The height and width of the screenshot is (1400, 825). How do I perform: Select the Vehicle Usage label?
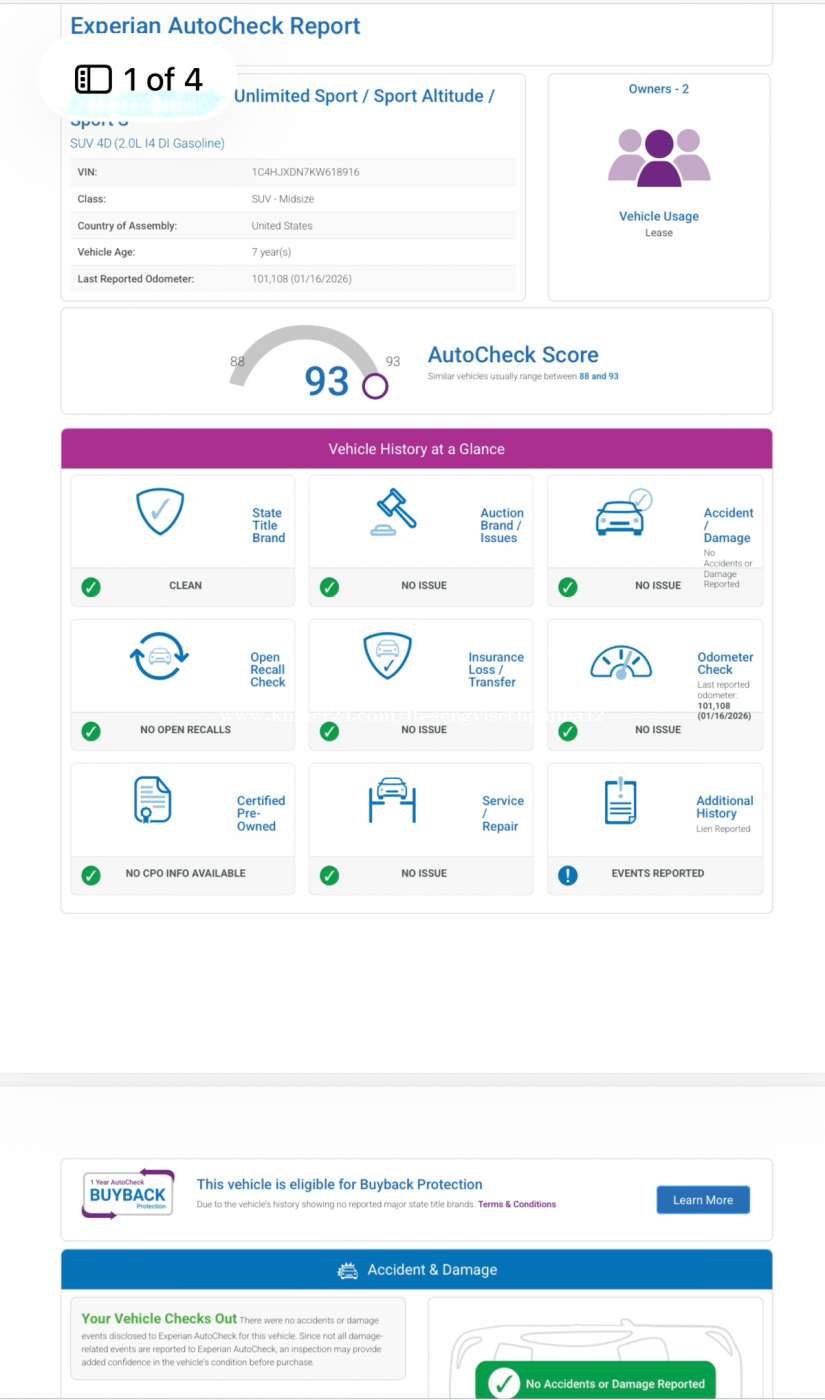(659, 216)
